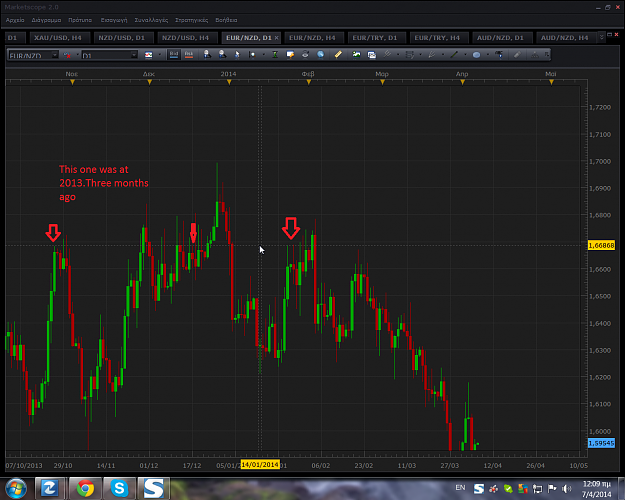
Task: Expand arrow beside the ellipse shape tool
Action: 488,54
